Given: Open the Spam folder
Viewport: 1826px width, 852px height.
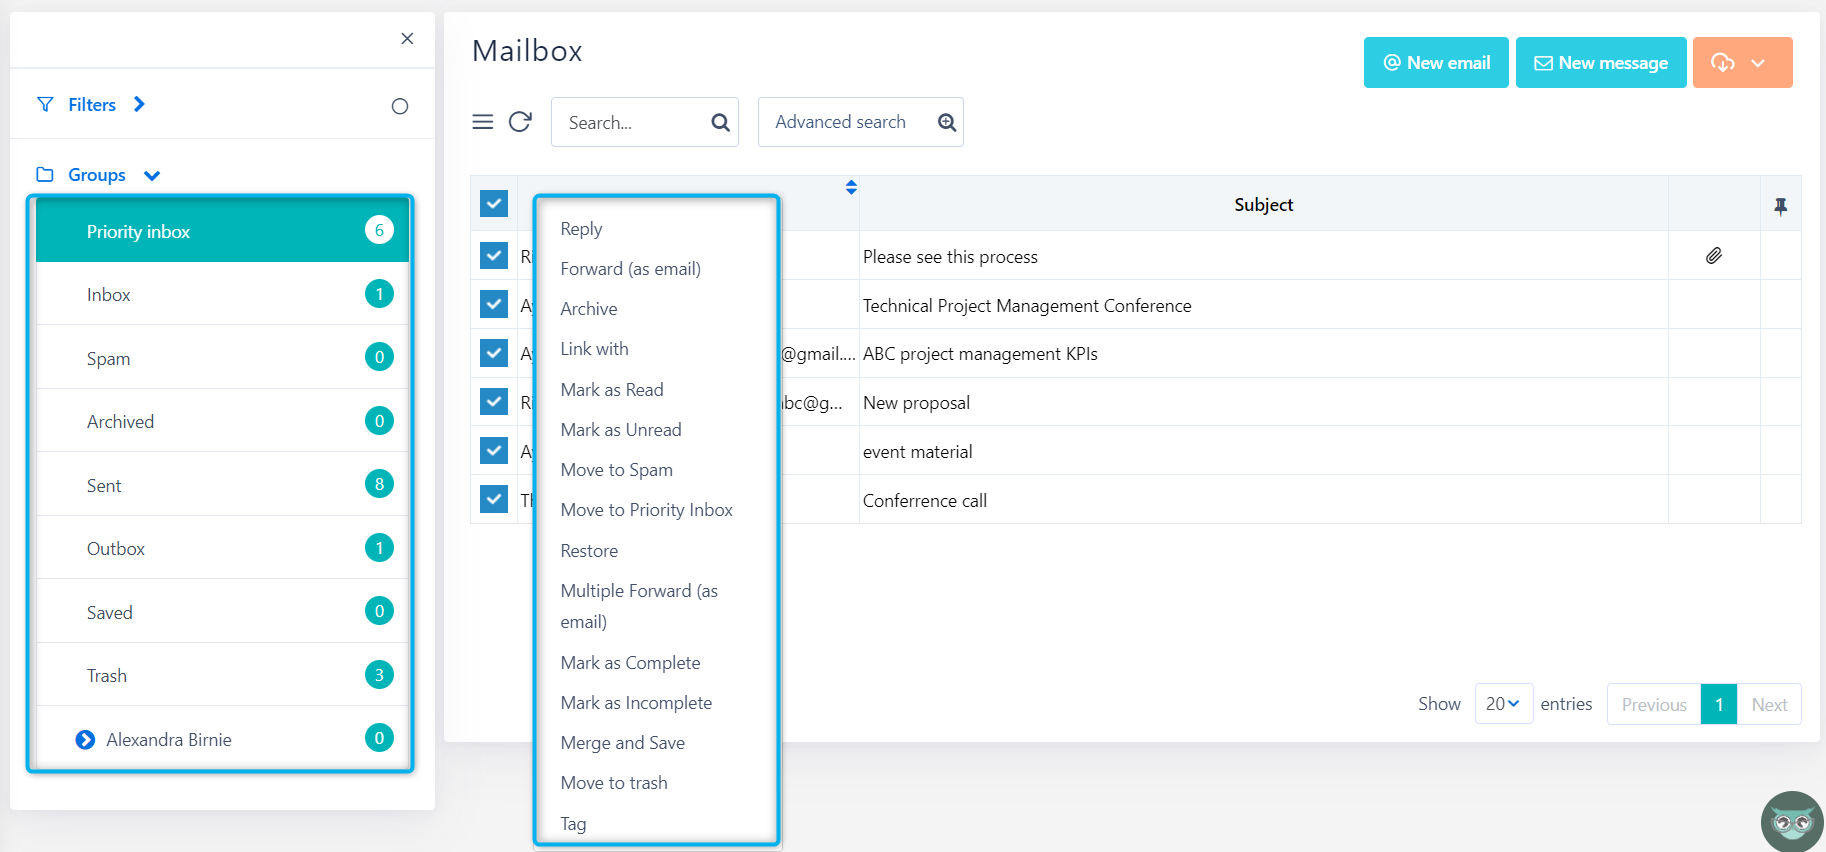Looking at the screenshot, I should click(x=222, y=358).
